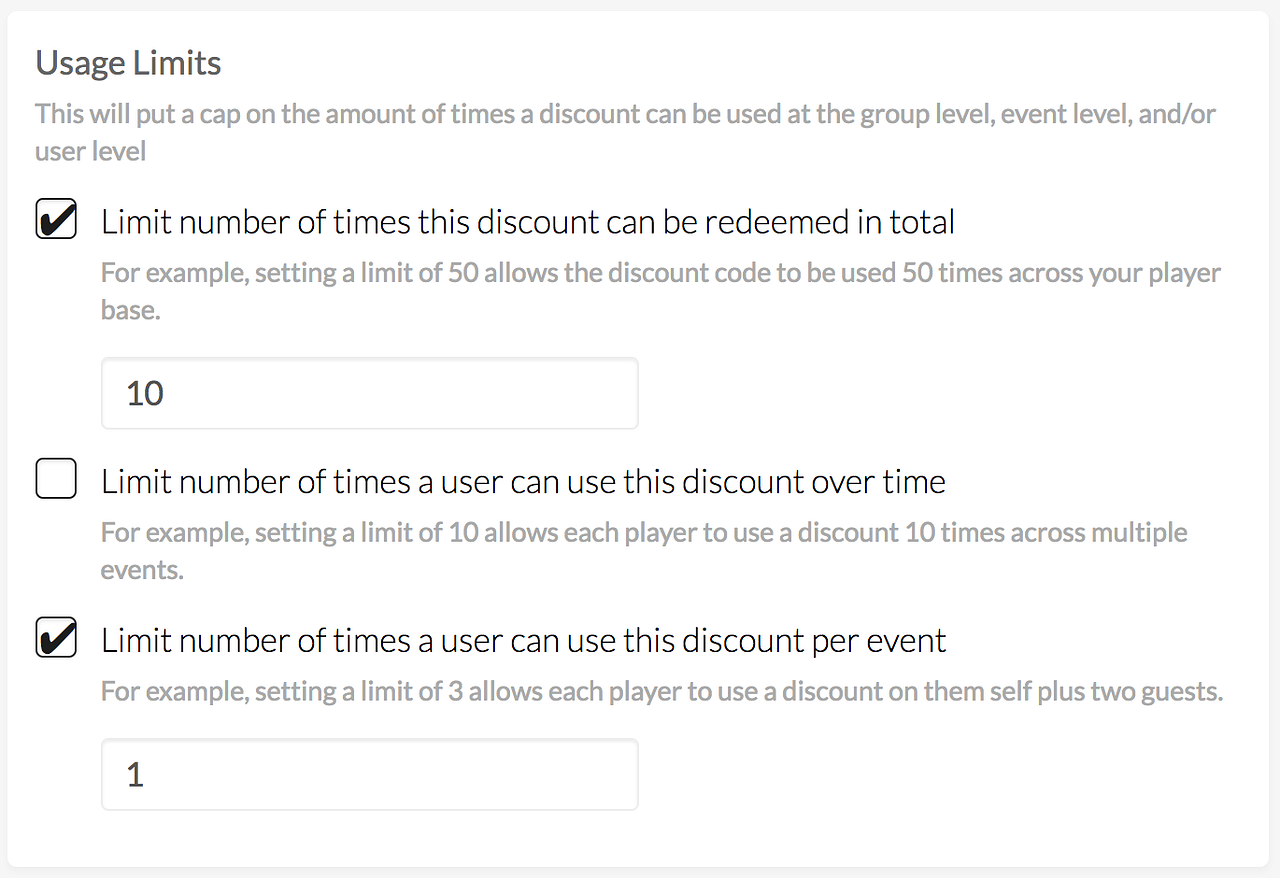Uncheck the total redemption limit checkbox

click(x=56, y=220)
